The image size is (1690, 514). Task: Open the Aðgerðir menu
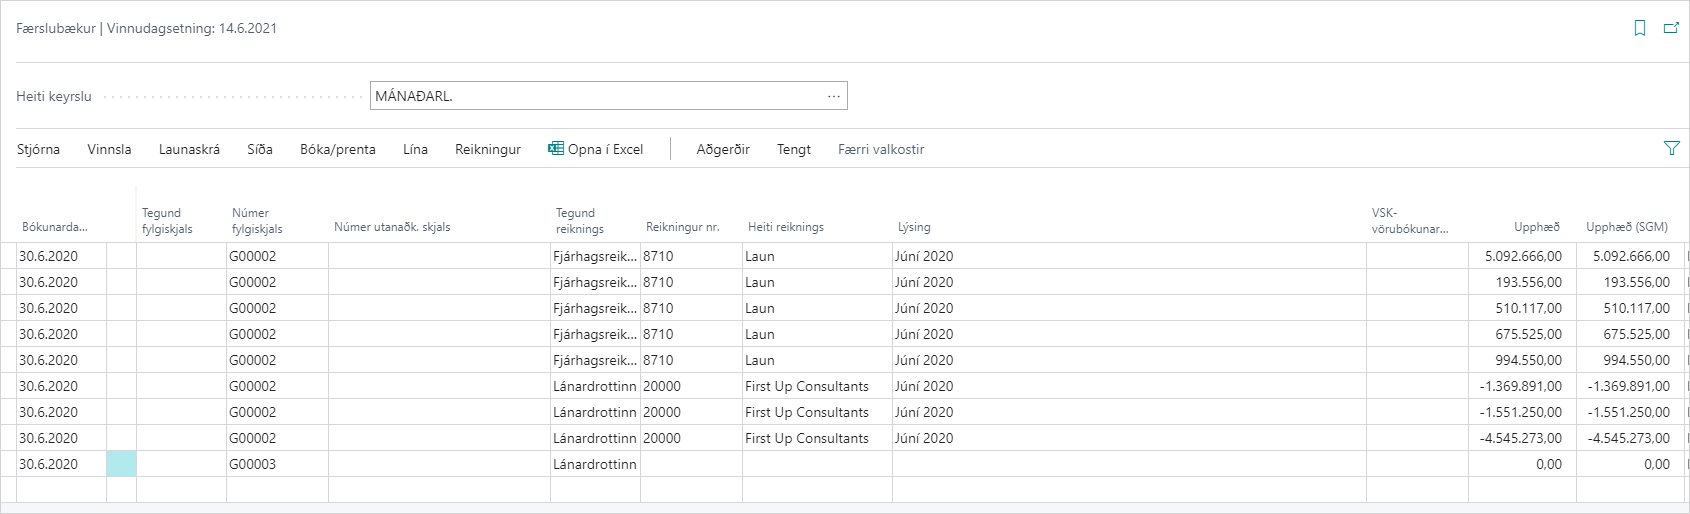pyautogui.click(x=723, y=149)
